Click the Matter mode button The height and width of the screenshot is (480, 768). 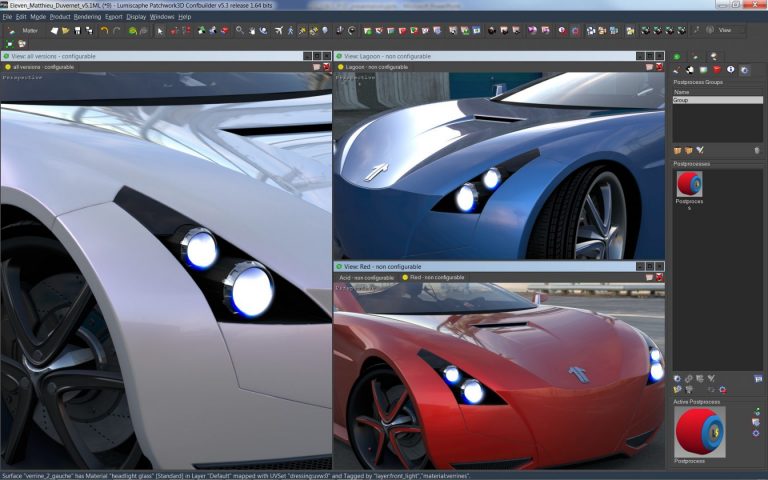click(x=29, y=31)
